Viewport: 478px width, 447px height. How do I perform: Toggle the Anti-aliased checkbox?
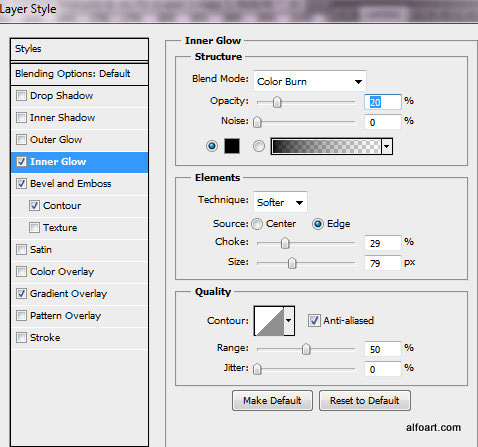point(314,321)
